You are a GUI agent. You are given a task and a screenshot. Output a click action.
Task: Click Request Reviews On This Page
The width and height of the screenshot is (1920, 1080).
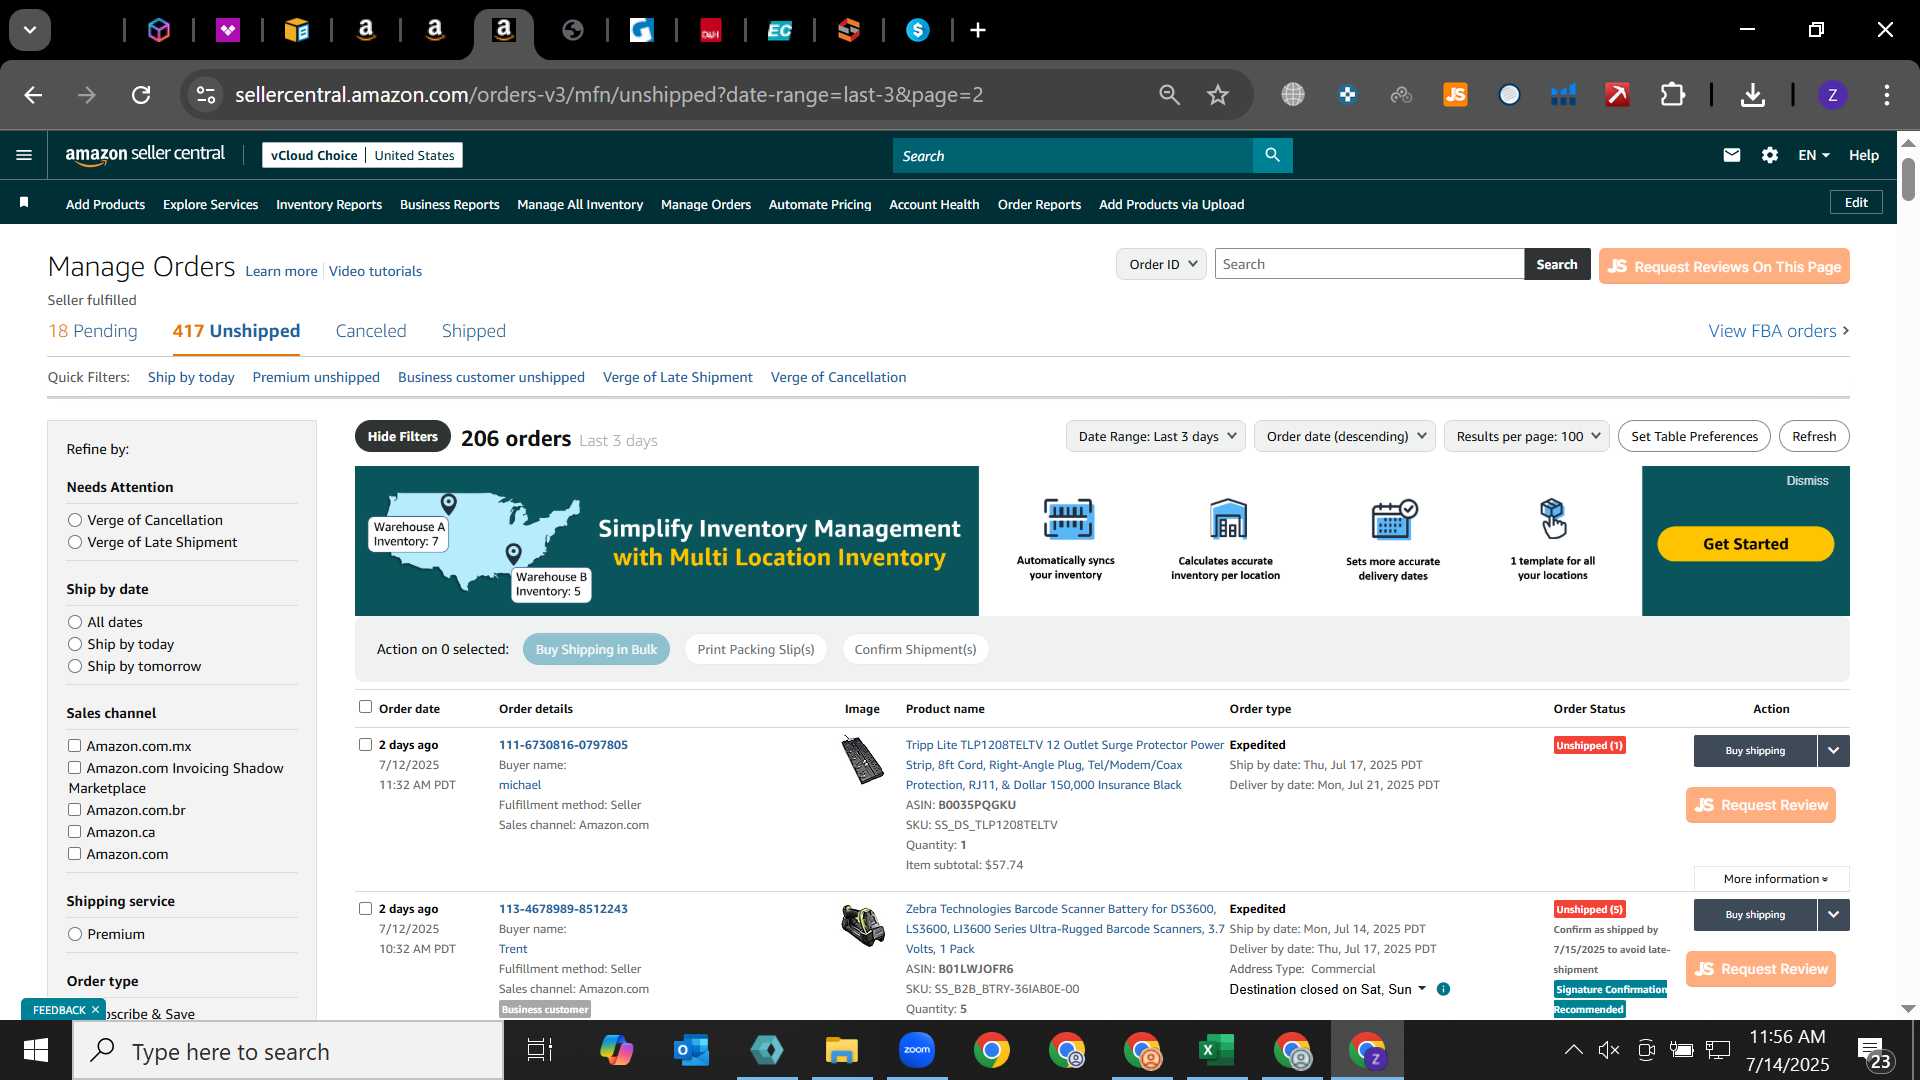[x=1724, y=266]
